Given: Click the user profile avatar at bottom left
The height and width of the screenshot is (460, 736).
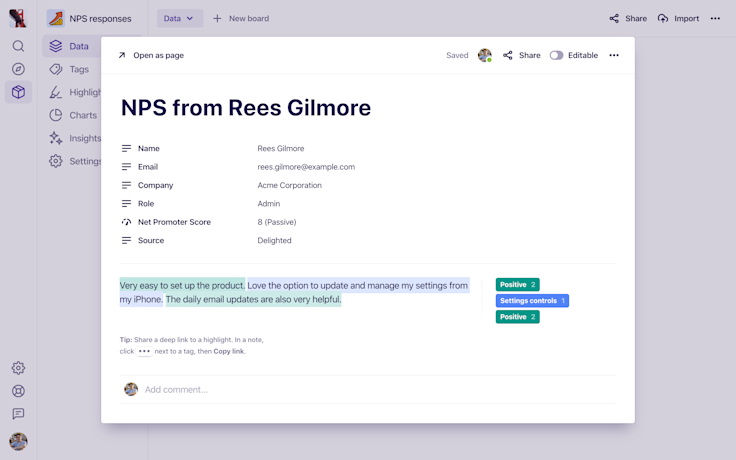Looking at the screenshot, I should pyautogui.click(x=18, y=442).
